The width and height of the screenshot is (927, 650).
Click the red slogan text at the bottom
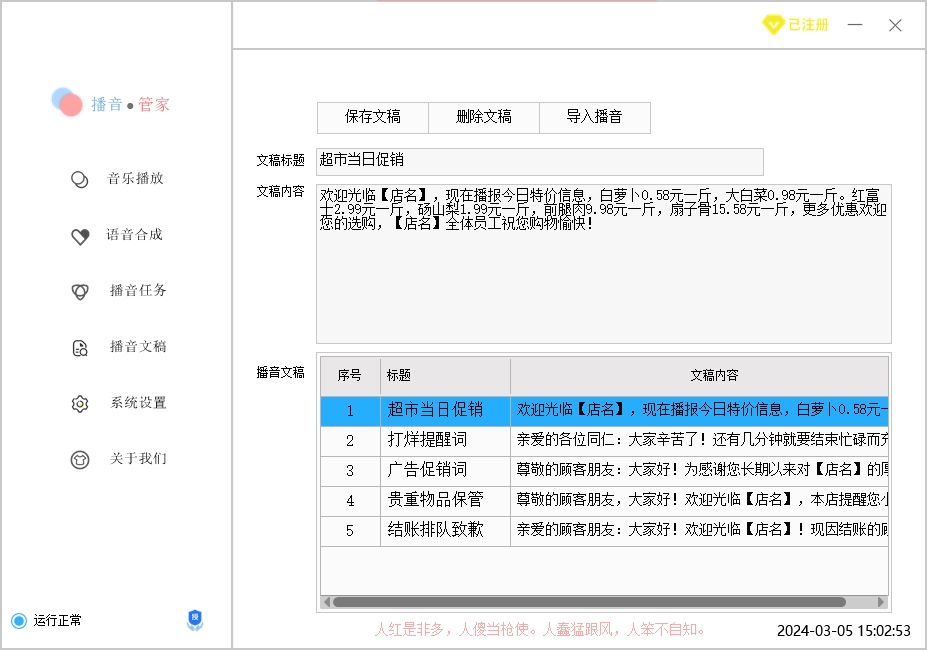click(540, 630)
